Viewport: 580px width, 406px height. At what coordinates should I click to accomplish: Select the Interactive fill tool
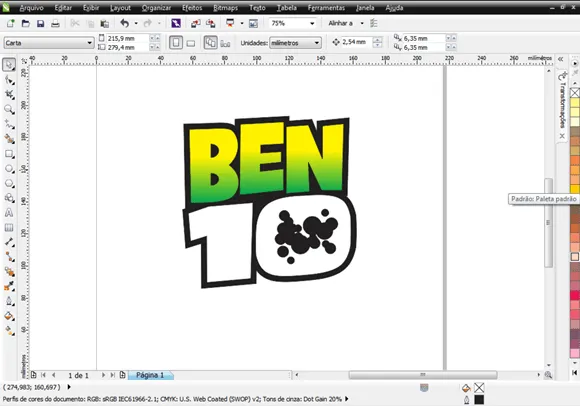point(9,331)
